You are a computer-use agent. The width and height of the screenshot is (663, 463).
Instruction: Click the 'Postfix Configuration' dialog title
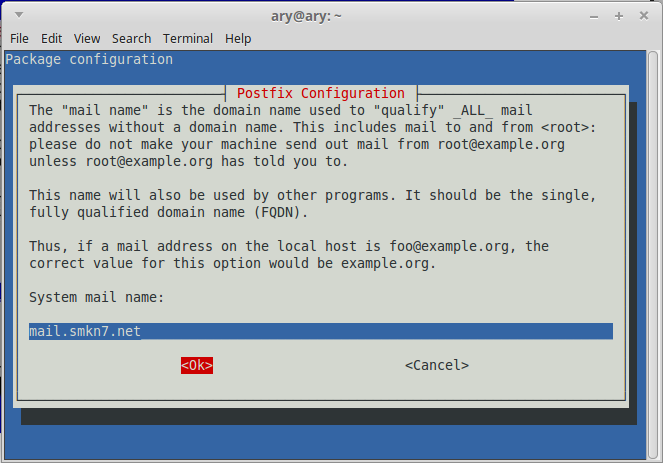[x=321, y=93]
